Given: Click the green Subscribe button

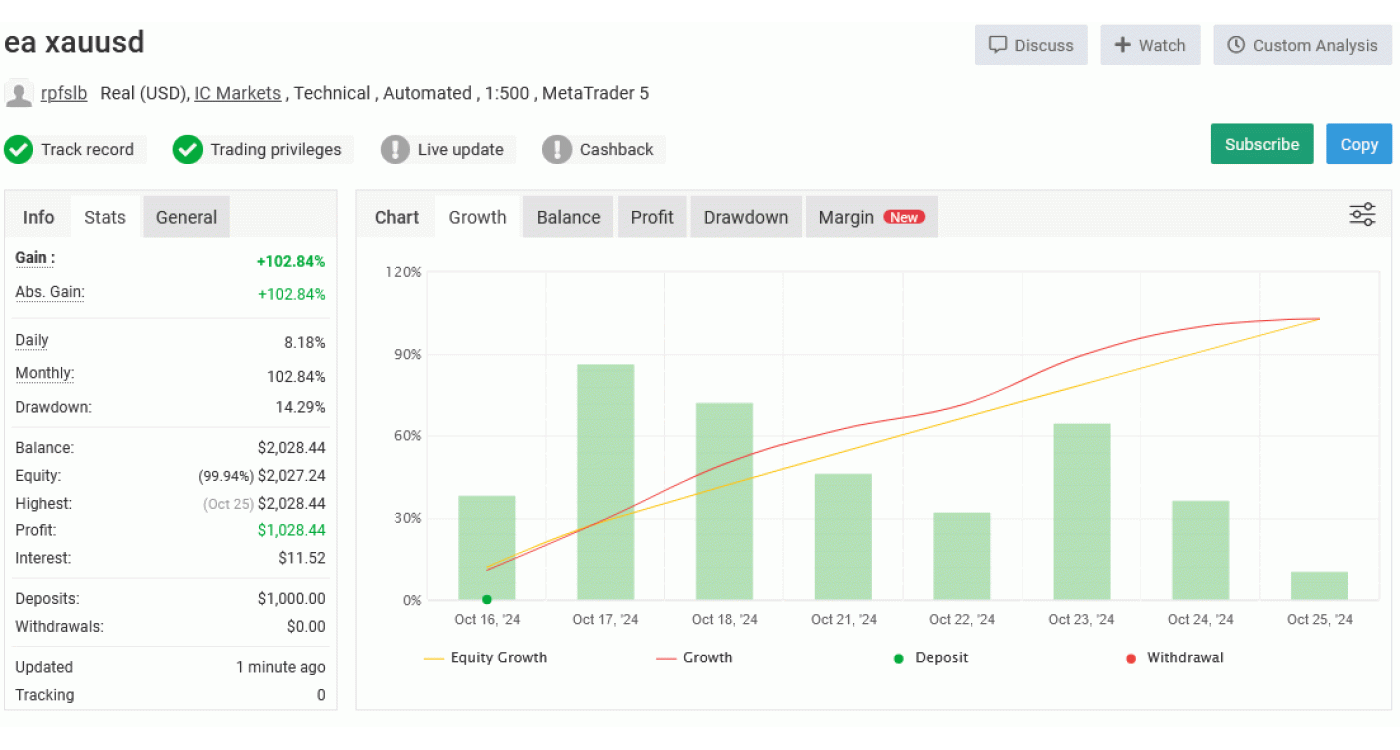Looking at the screenshot, I should [1261, 144].
